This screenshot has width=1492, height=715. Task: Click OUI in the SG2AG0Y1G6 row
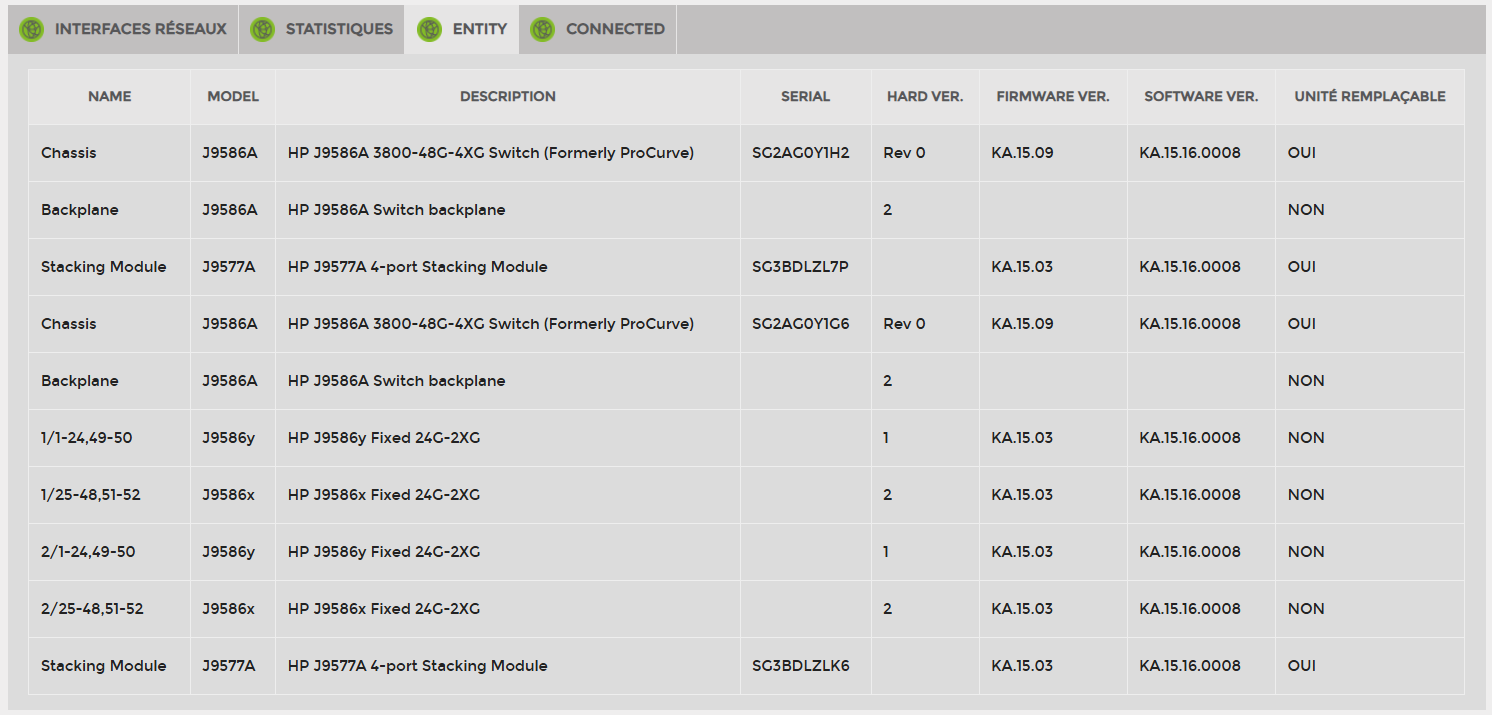[1302, 324]
